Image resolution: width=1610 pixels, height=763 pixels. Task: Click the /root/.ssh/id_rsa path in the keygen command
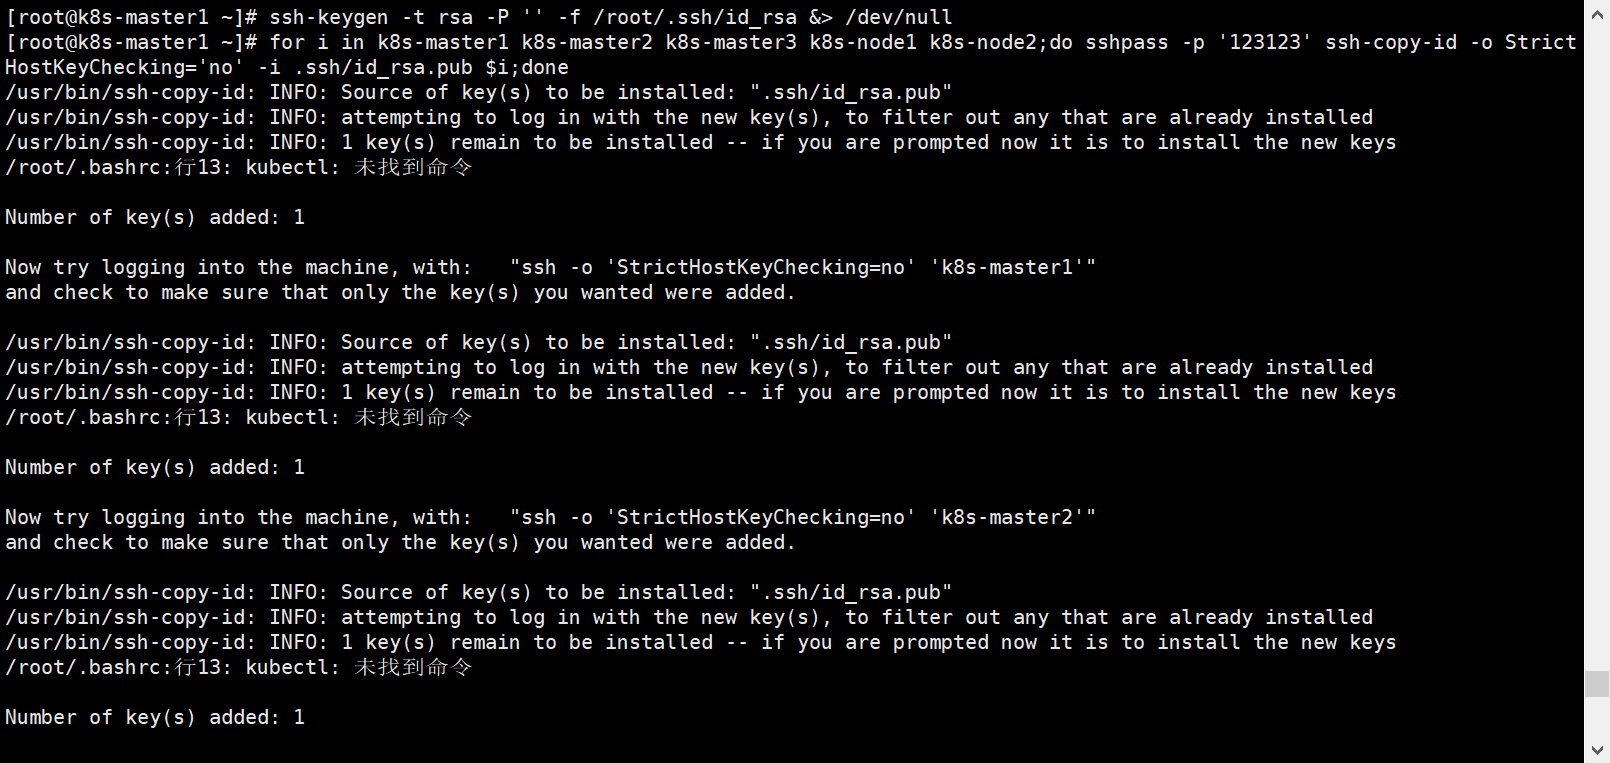pyautogui.click(x=694, y=17)
